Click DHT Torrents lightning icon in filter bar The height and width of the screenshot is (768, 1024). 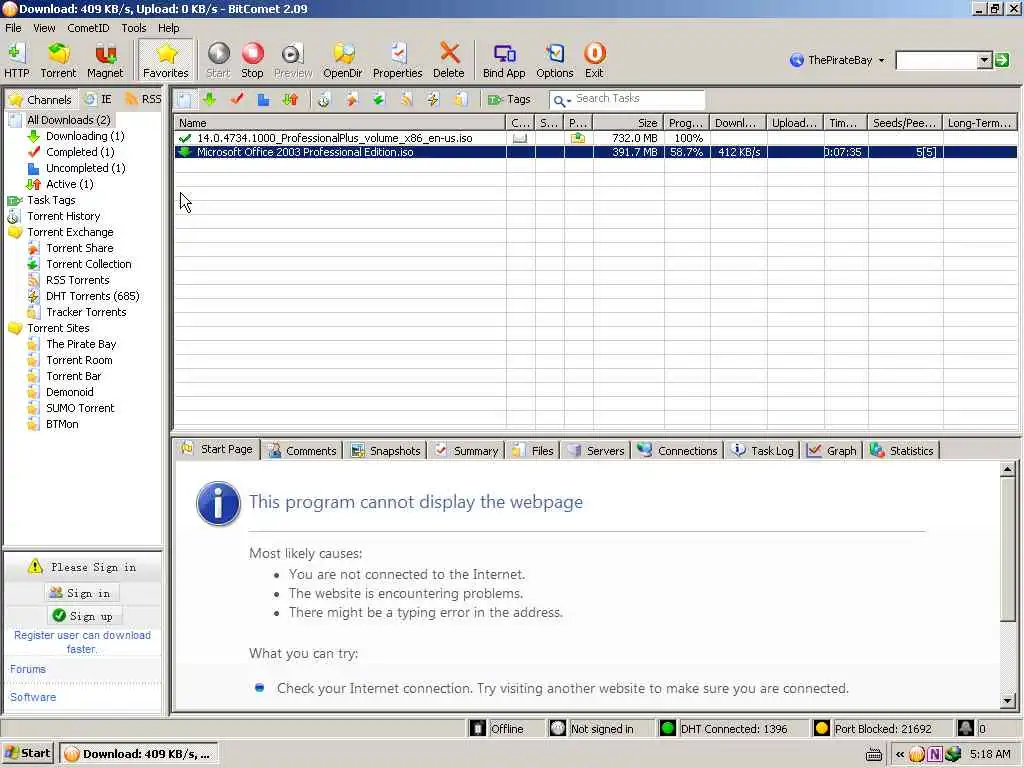click(x=433, y=99)
